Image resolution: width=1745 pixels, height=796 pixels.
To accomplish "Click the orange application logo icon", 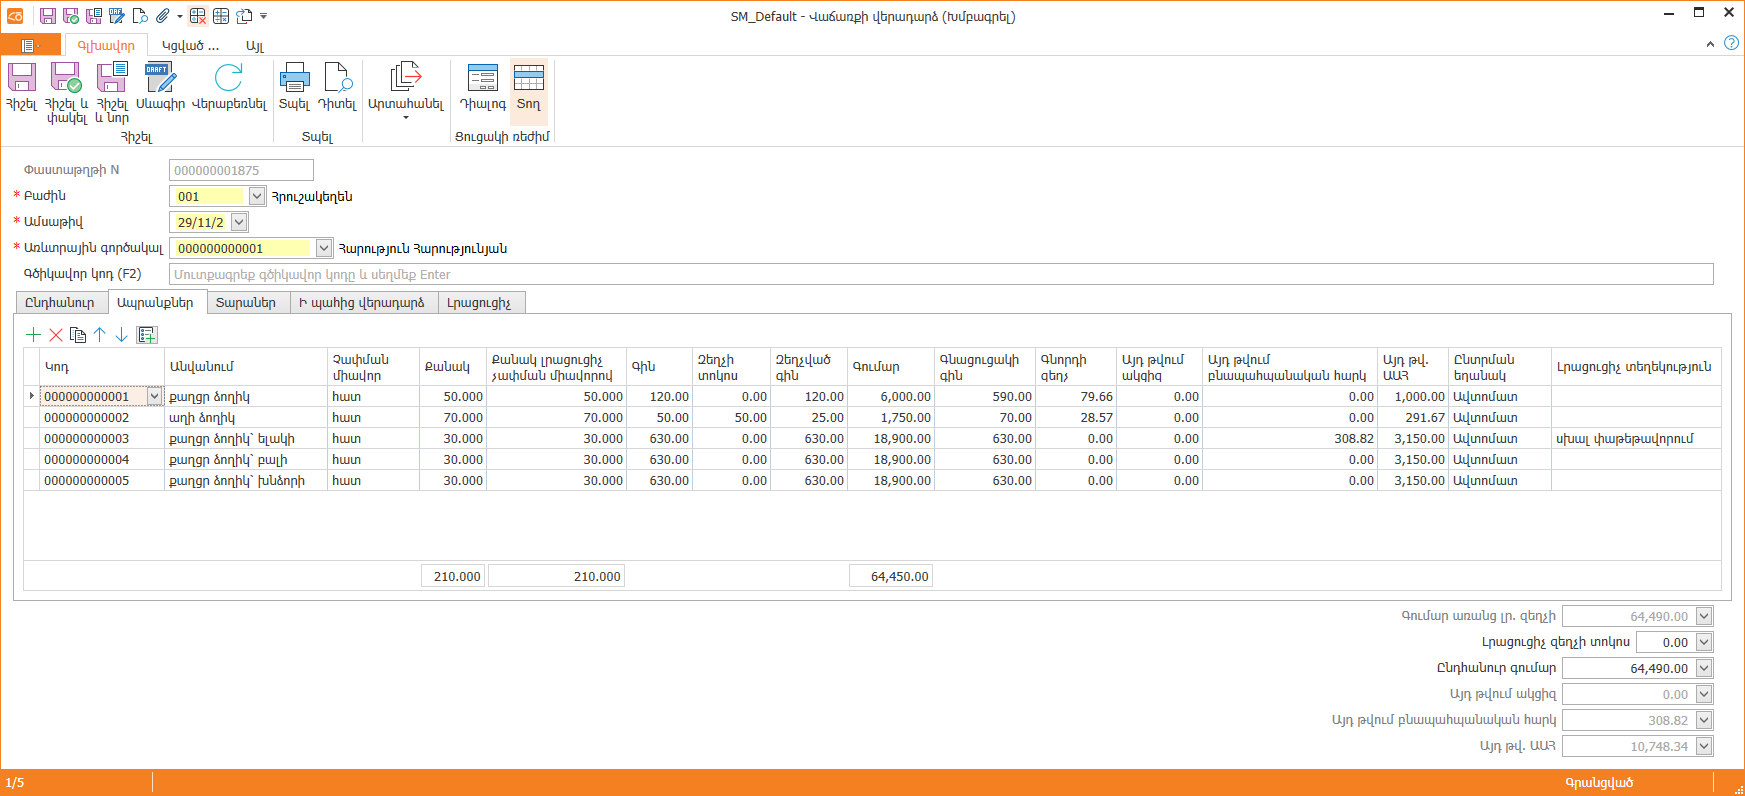I will click(15, 16).
